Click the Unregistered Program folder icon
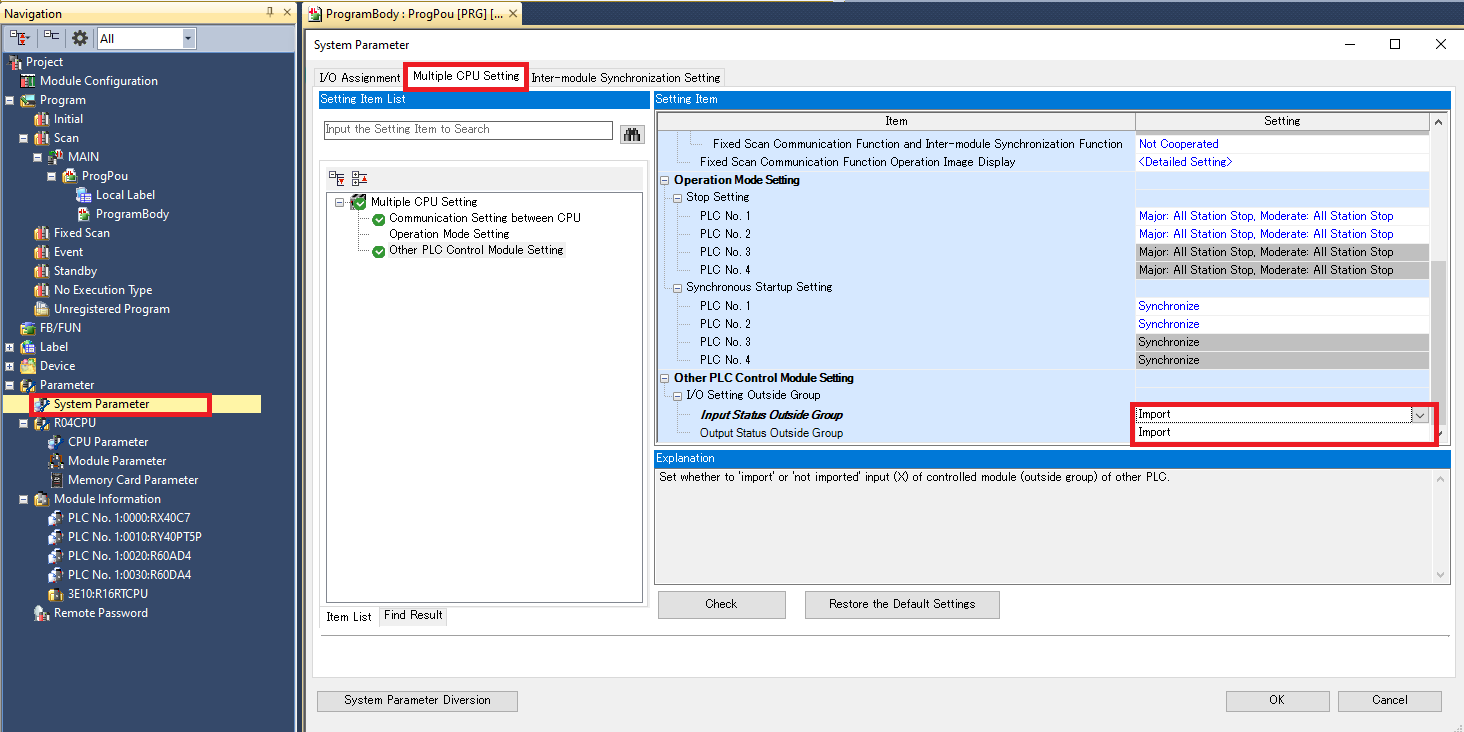The width and height of the screenshot is (1464, 732). click(x=42, y=309)
